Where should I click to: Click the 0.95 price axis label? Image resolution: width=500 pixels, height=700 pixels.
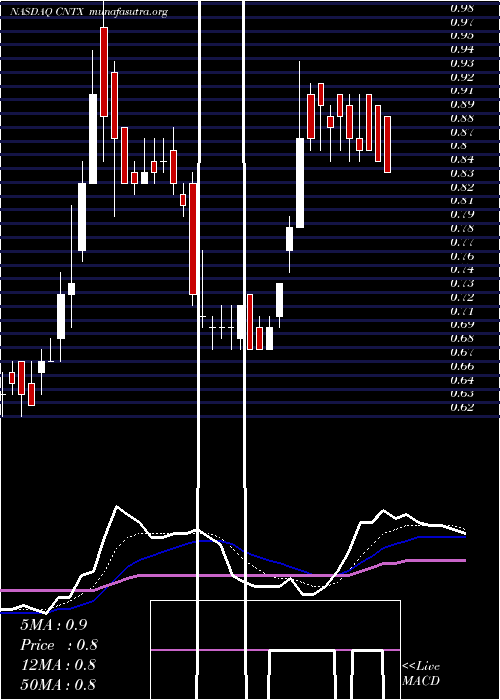[462, 35]
